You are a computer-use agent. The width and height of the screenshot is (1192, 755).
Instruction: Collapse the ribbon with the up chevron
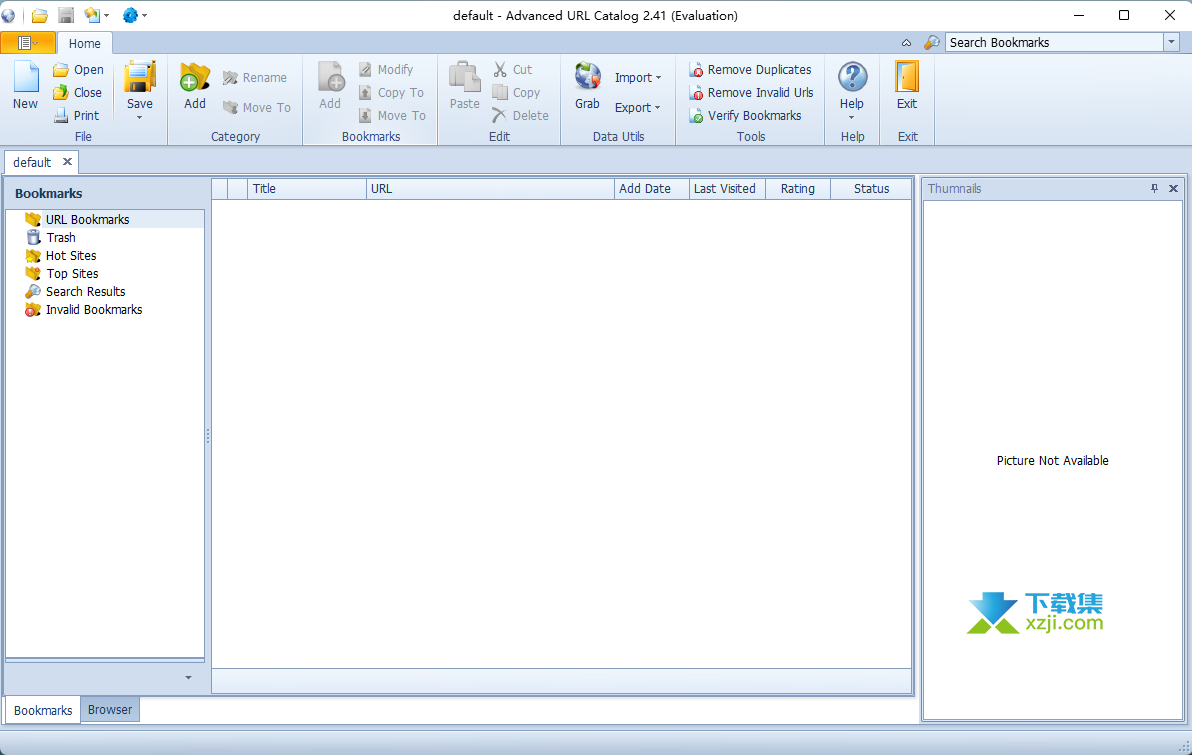906,43
